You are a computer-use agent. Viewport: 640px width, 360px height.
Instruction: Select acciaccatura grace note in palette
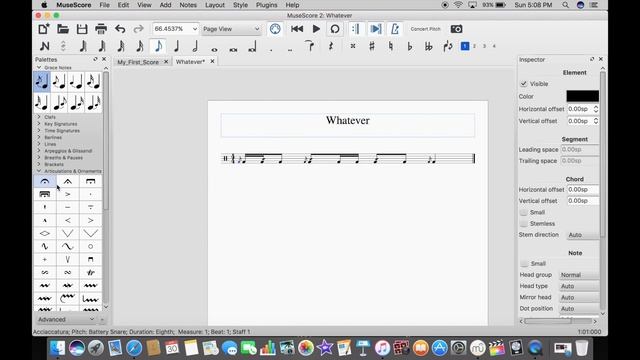point(42,82)
